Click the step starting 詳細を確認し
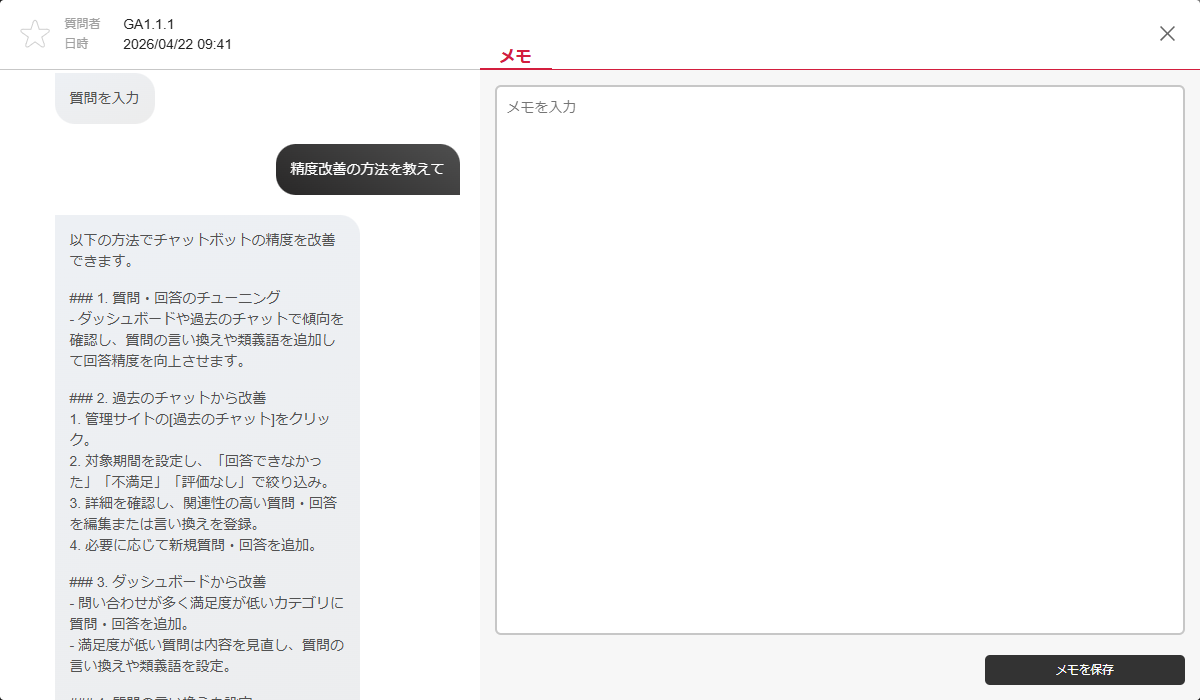This screenshot has width=1200, height=700. 204,503
